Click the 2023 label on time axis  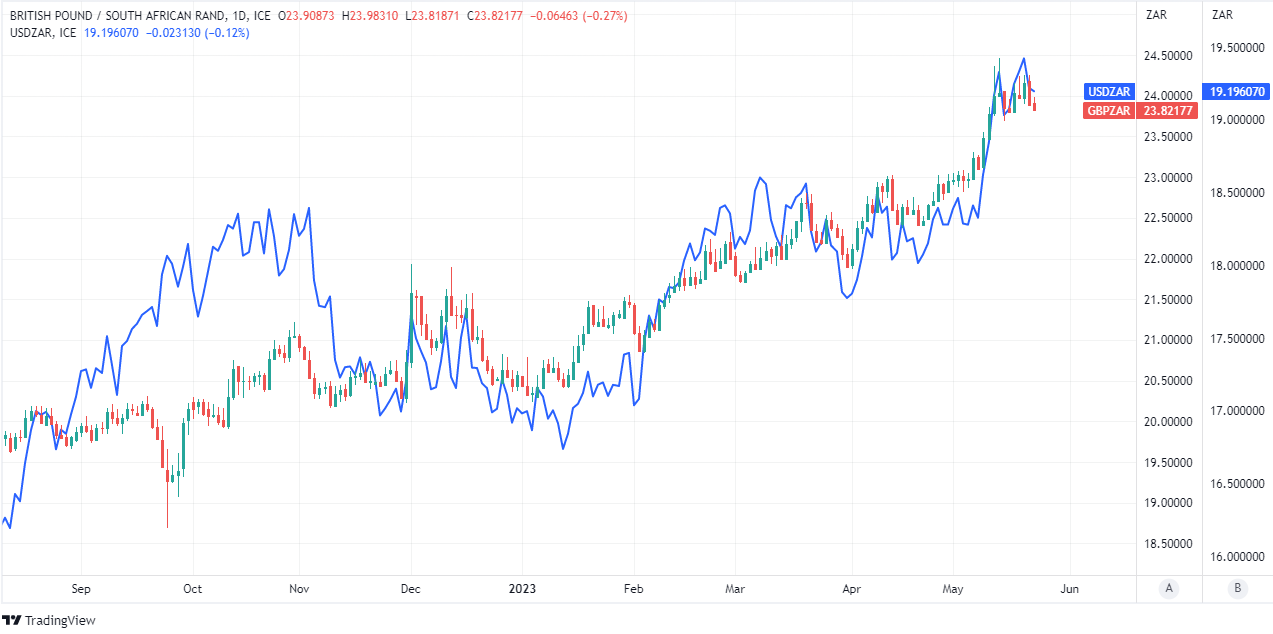521,588
